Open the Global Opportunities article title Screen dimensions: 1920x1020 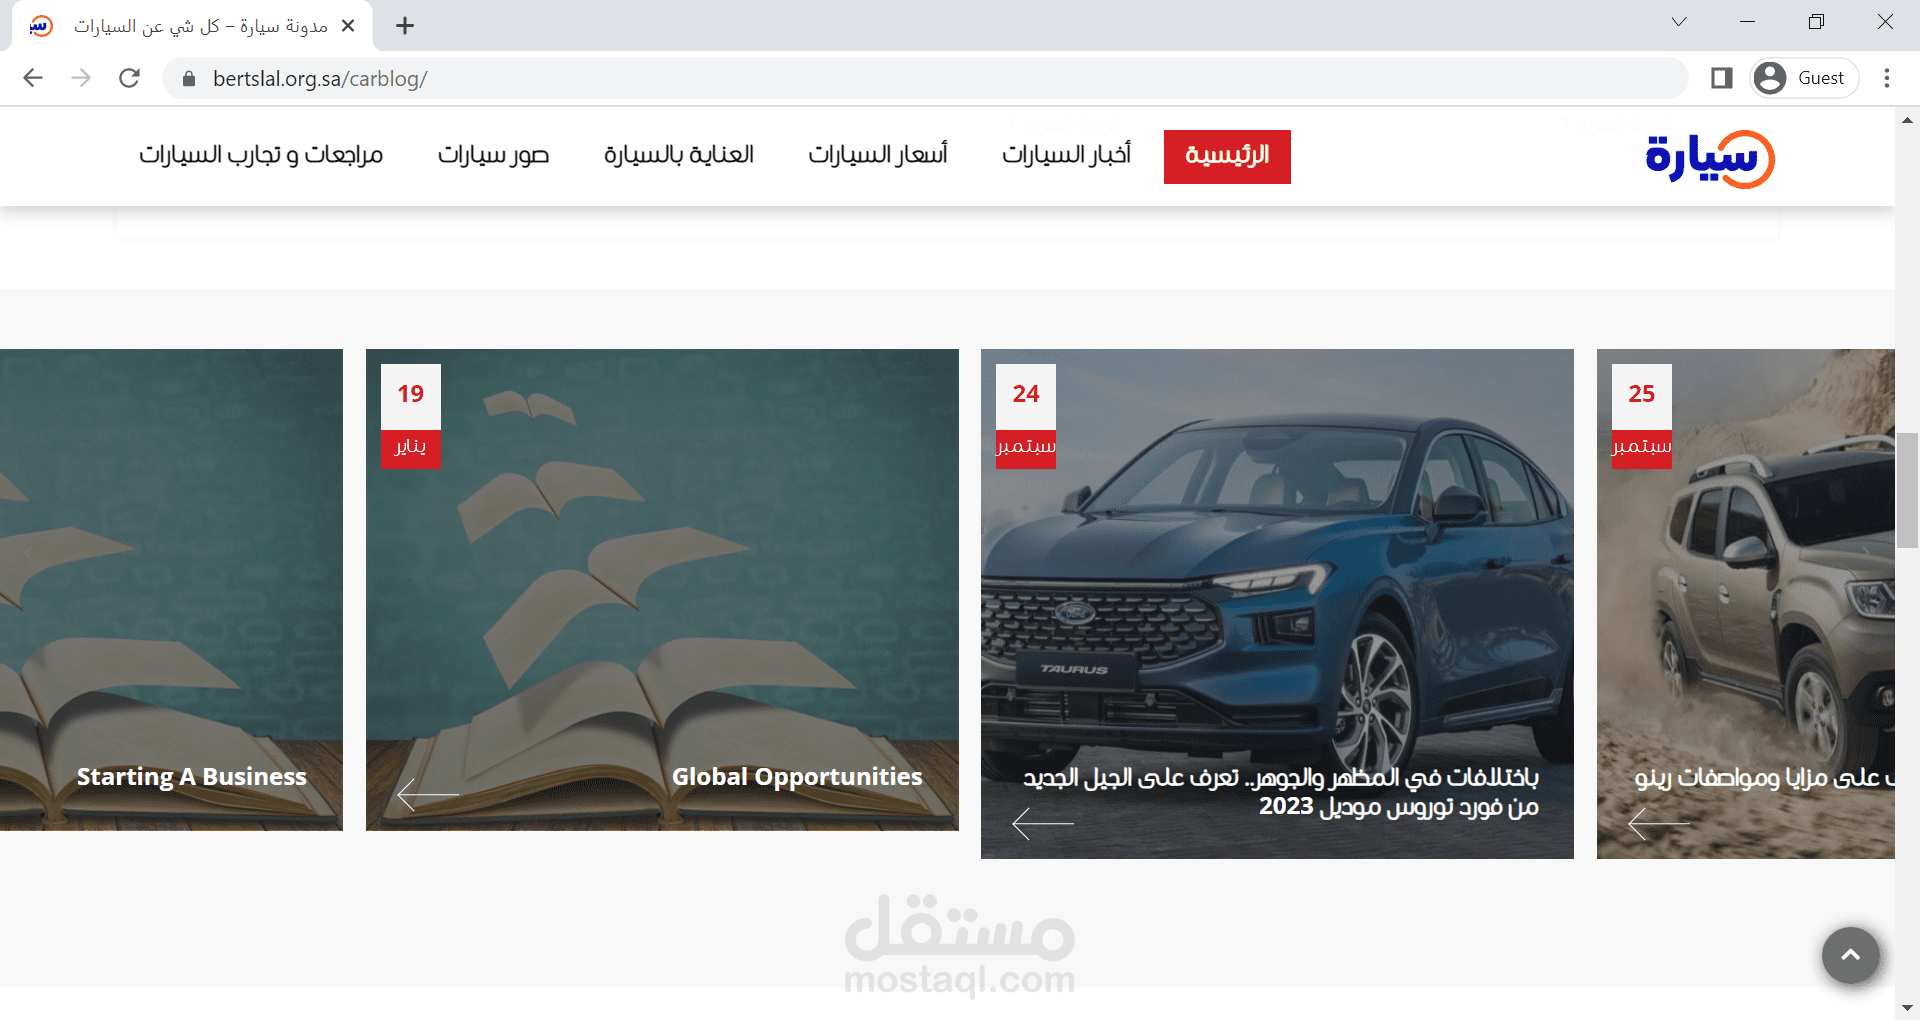pos(797,777)
